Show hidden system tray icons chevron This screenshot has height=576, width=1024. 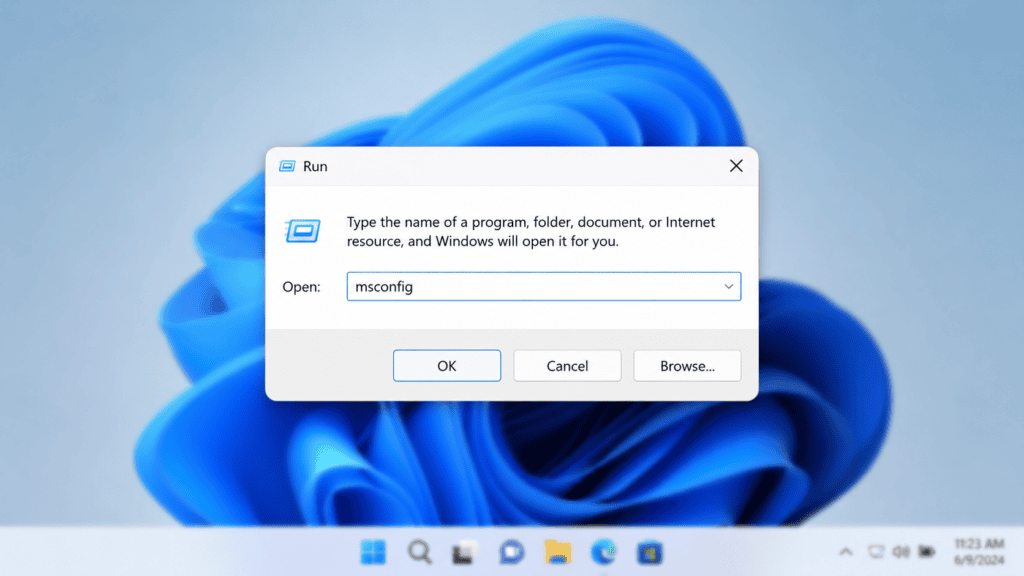846,552
